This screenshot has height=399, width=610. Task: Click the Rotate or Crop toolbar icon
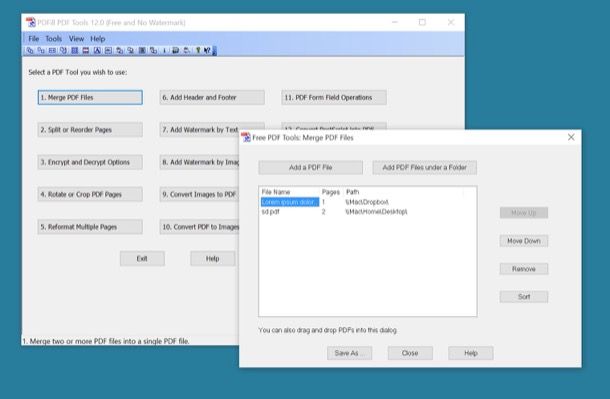[63, 51]
